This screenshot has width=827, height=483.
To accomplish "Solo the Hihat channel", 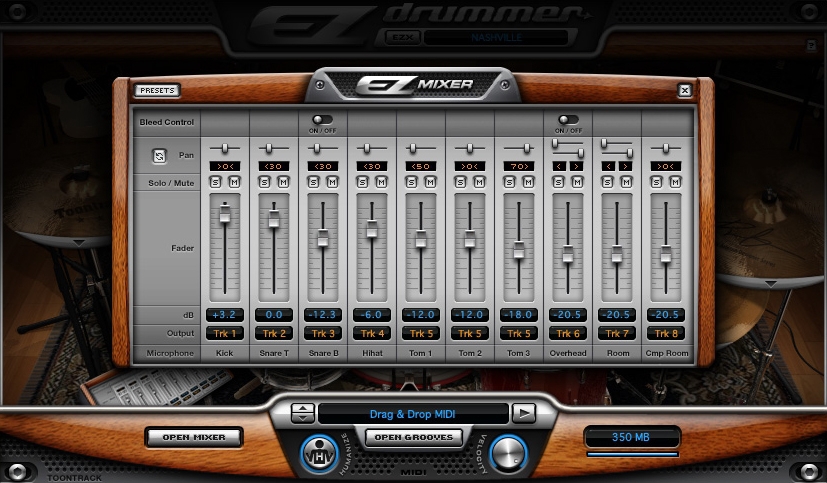I will click(x=363, y=182).
